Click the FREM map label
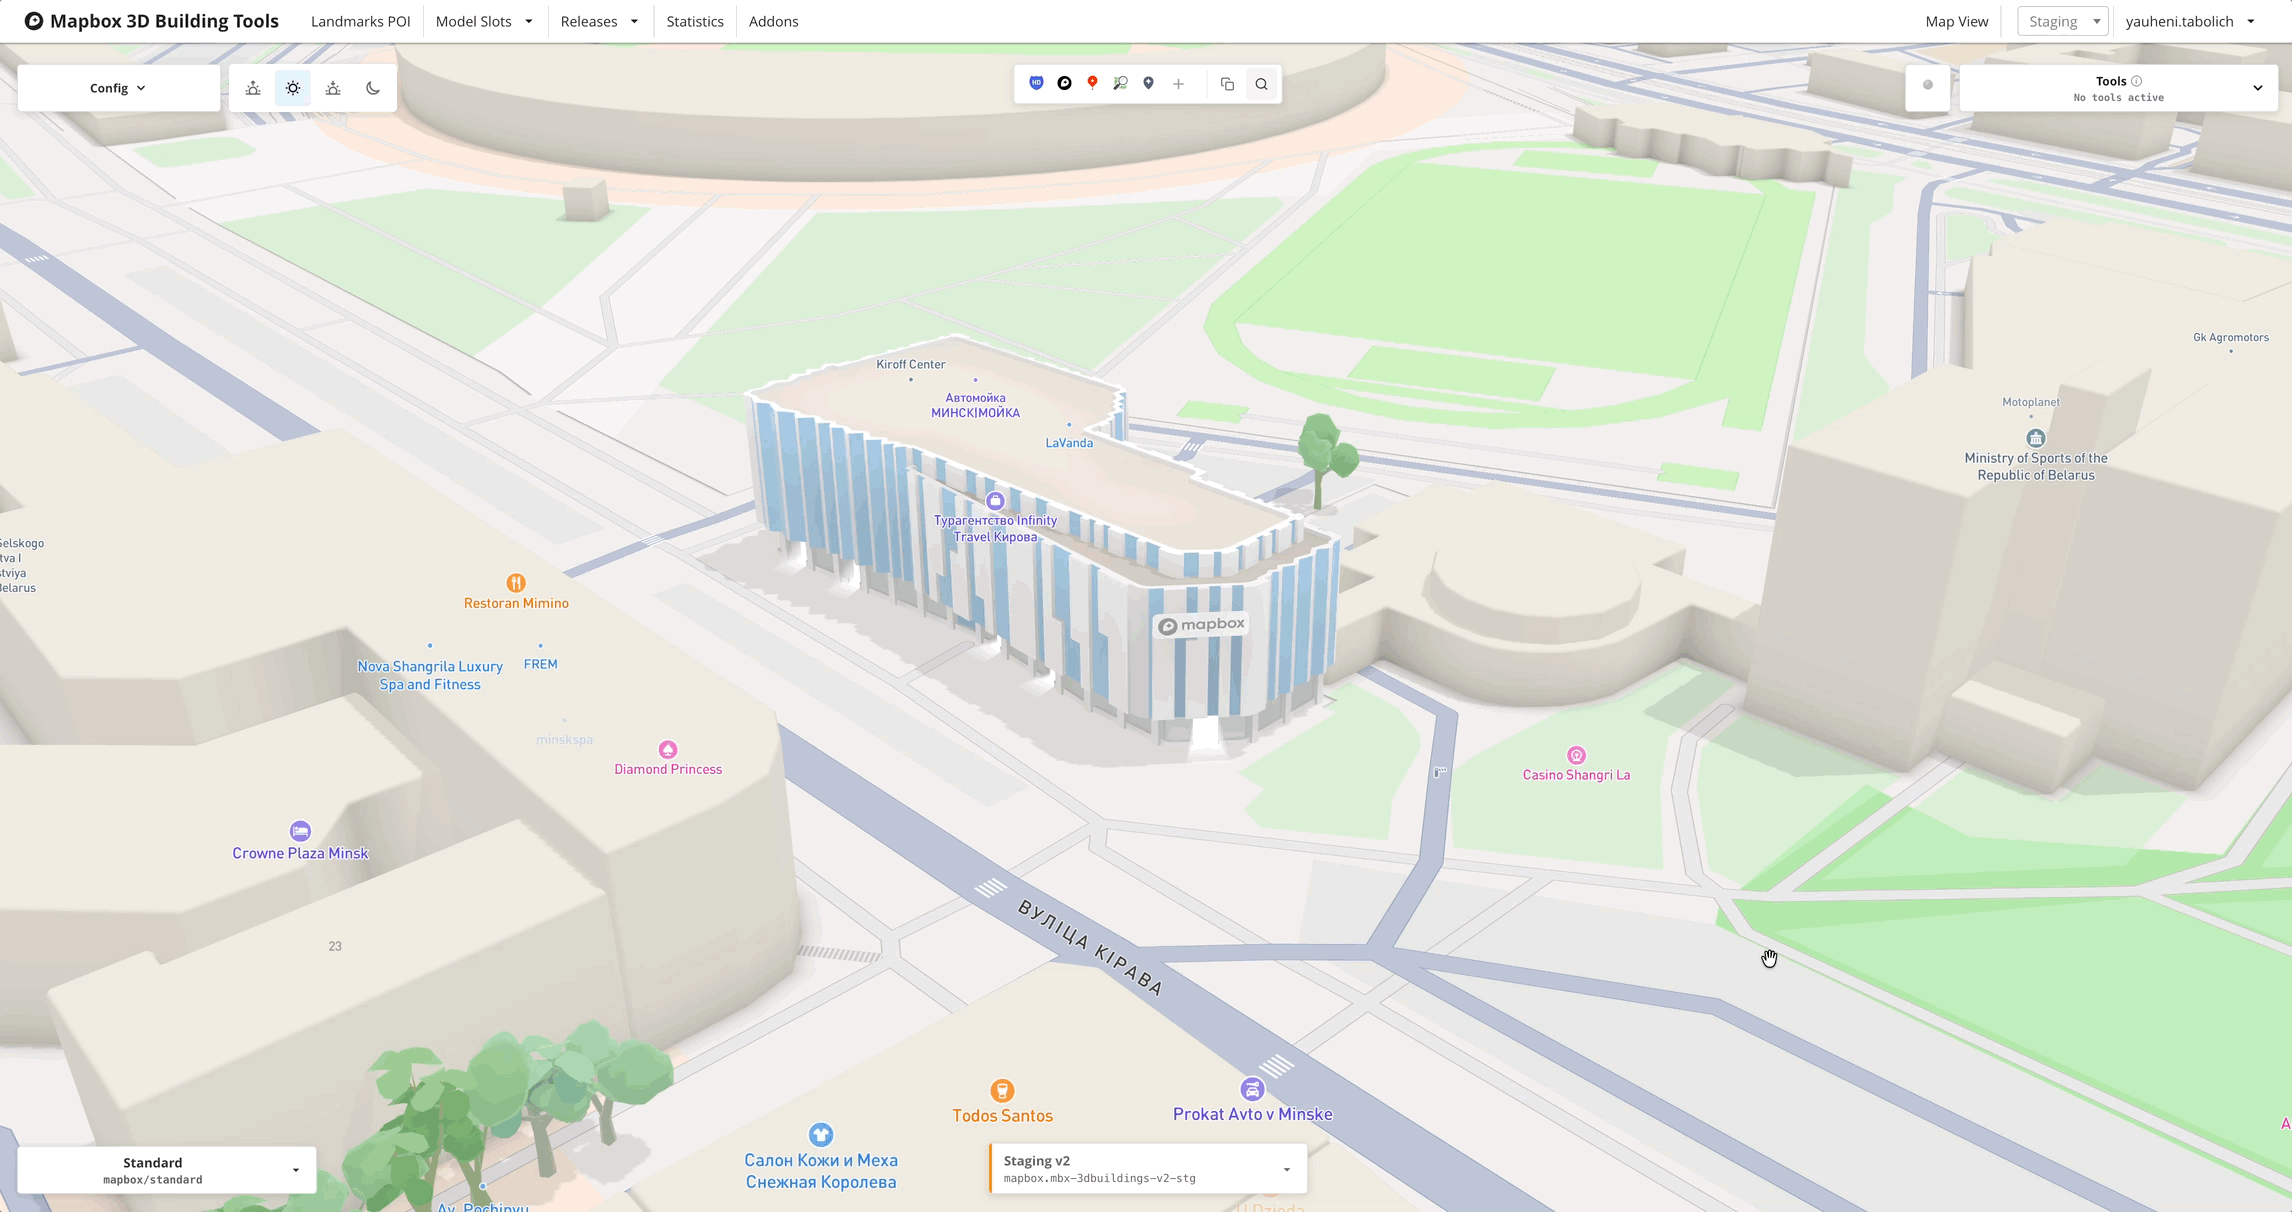2292x1212 pixels. point(540,664)
